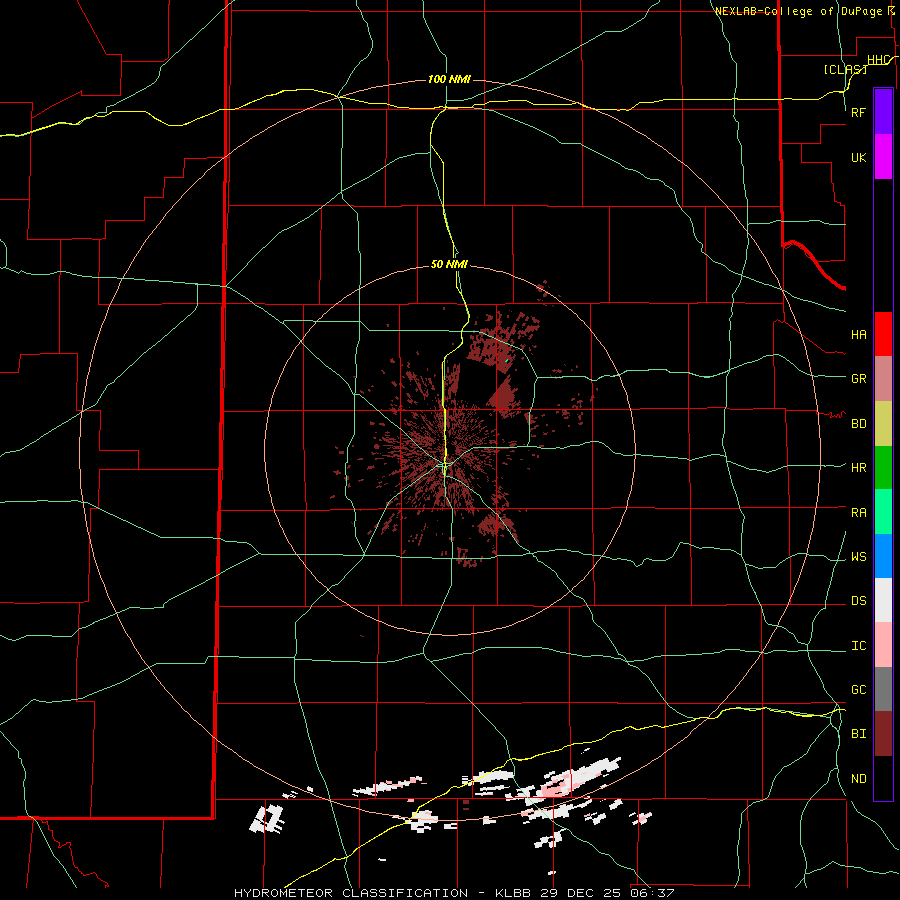Click the RA legend label text

point(859,513)
